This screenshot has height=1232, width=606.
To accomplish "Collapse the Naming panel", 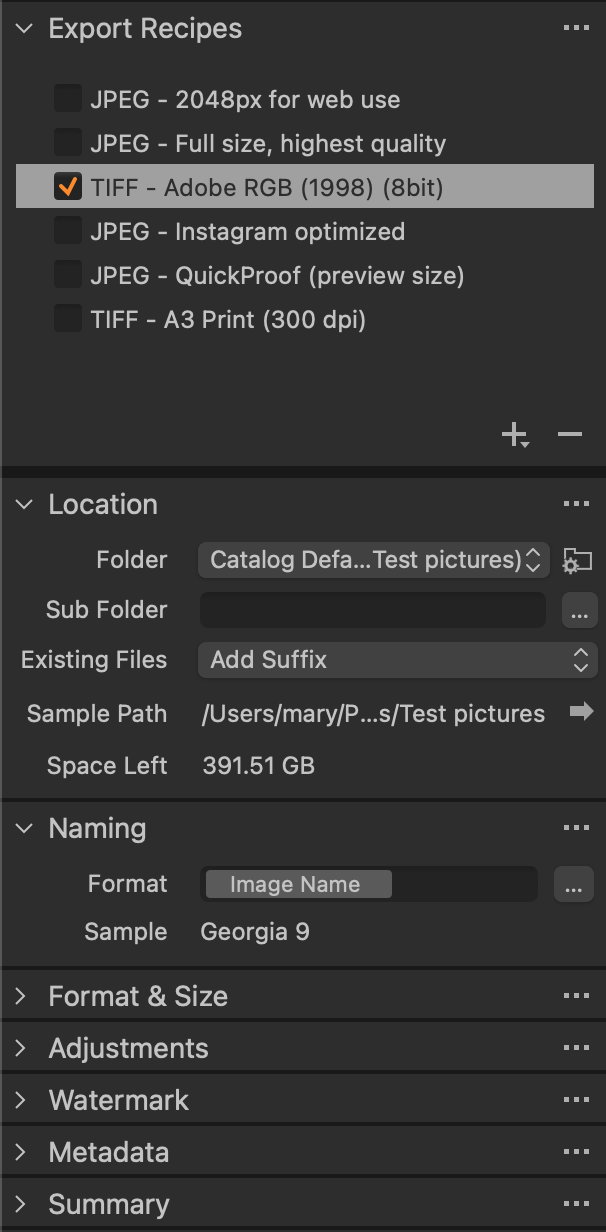I will click(x=24, y=828).
